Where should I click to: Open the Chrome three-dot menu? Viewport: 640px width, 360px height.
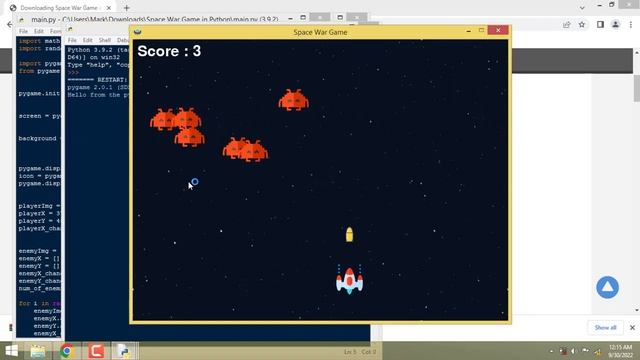pos(631,24)
